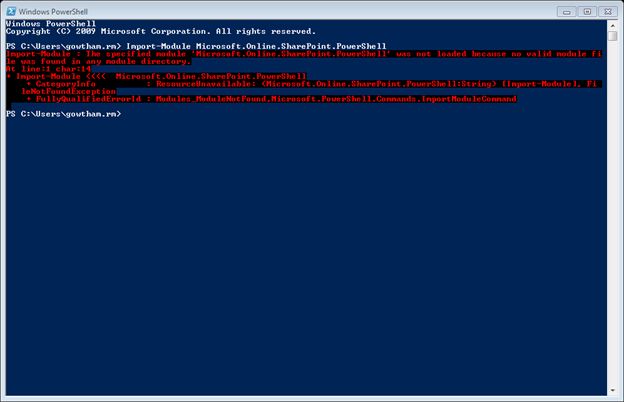Click the PowerShell icon in the title bar

[x=10, y=10]
